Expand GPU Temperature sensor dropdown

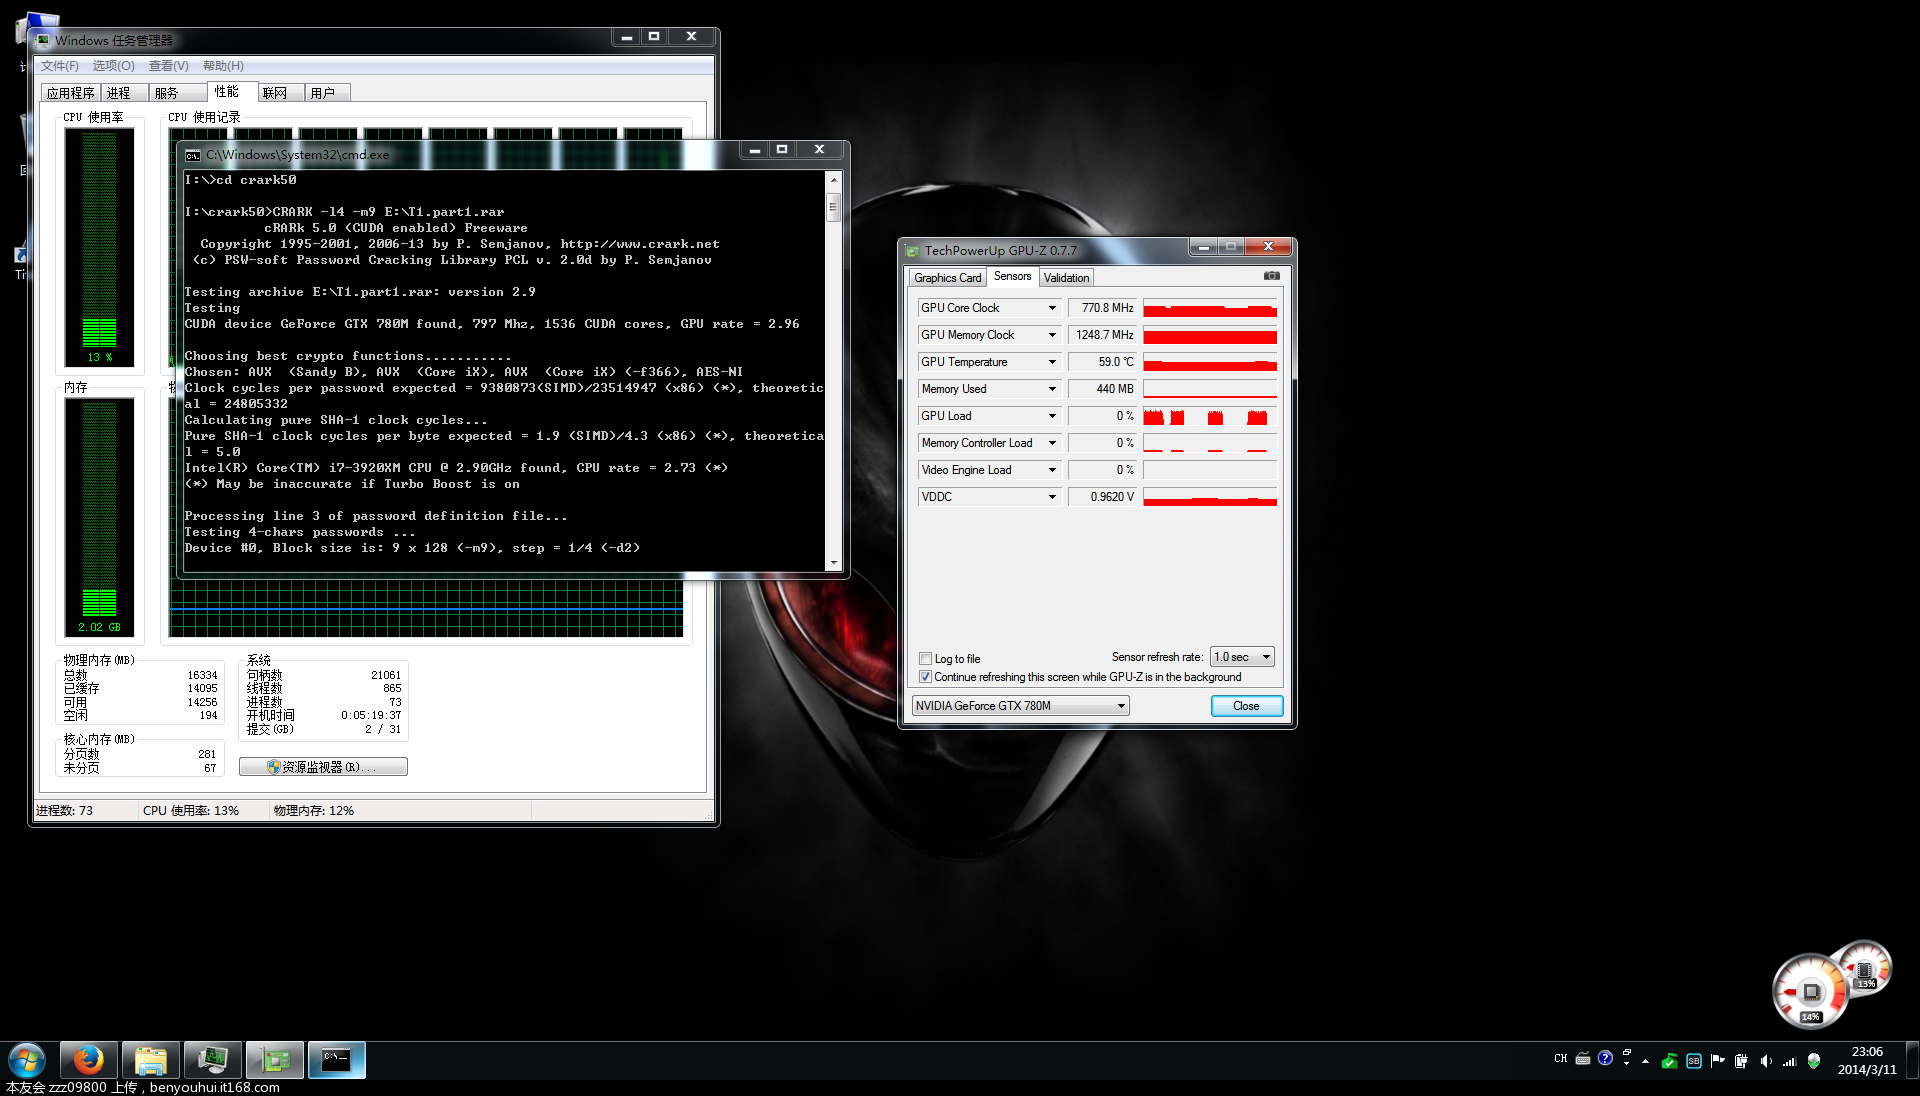pos(1051,361)
